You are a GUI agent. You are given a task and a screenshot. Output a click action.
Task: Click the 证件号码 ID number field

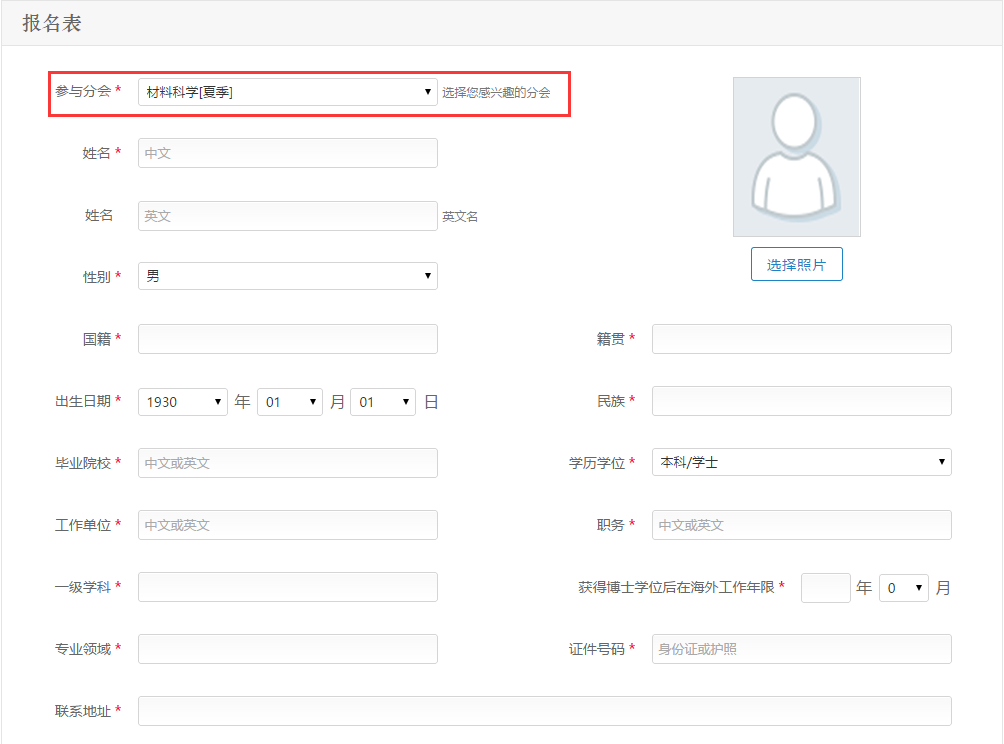pyautogui.click(x=800, y=648)
